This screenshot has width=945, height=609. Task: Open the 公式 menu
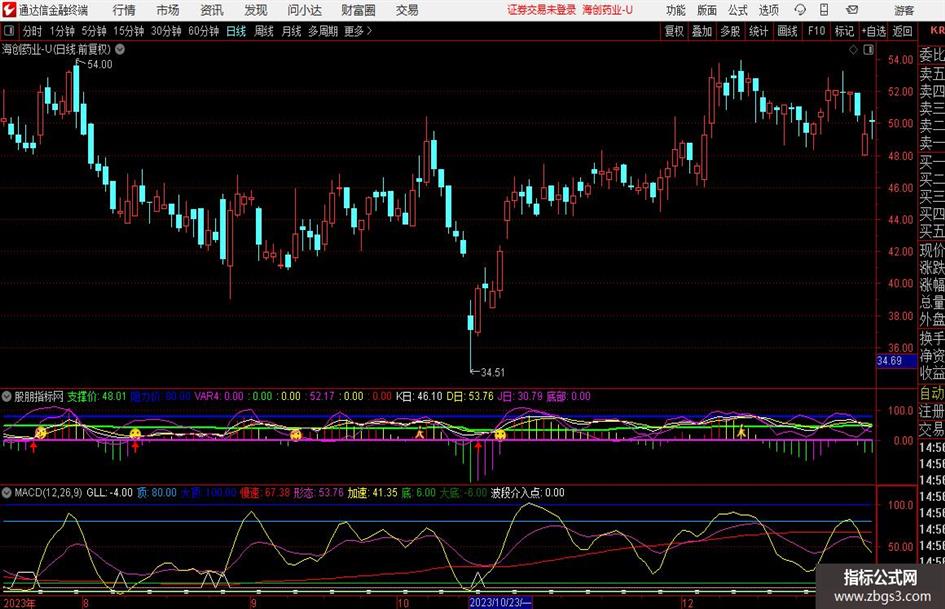pos(737,10)
